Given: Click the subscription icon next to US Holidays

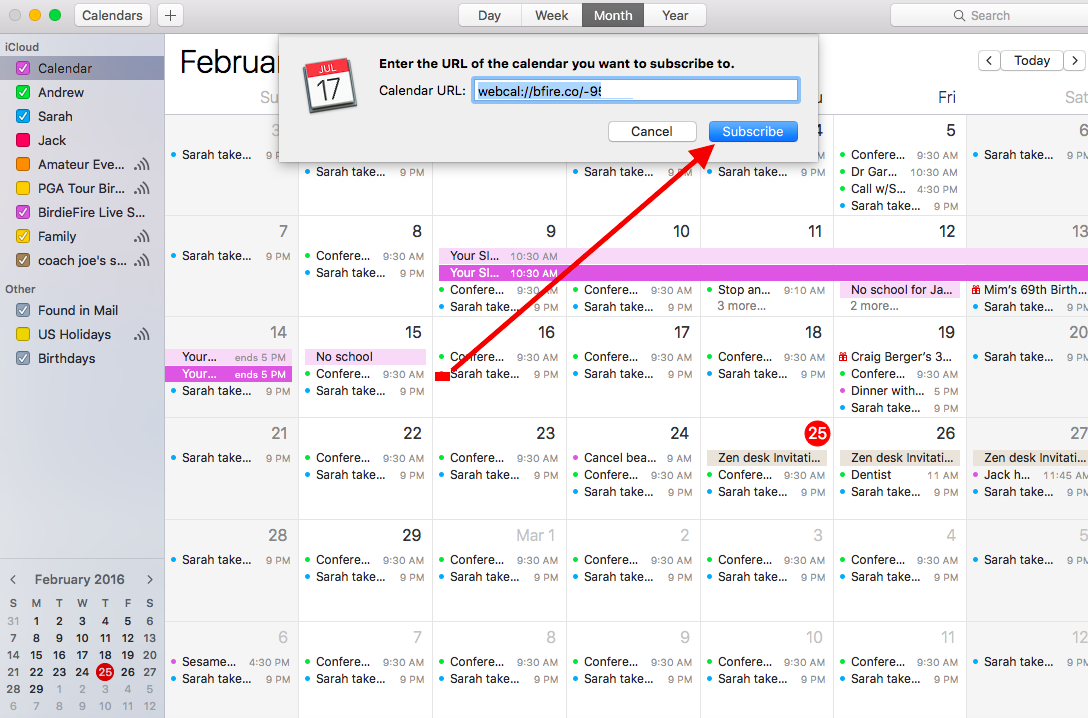Looking at the screenshot, I should point(142,334).
